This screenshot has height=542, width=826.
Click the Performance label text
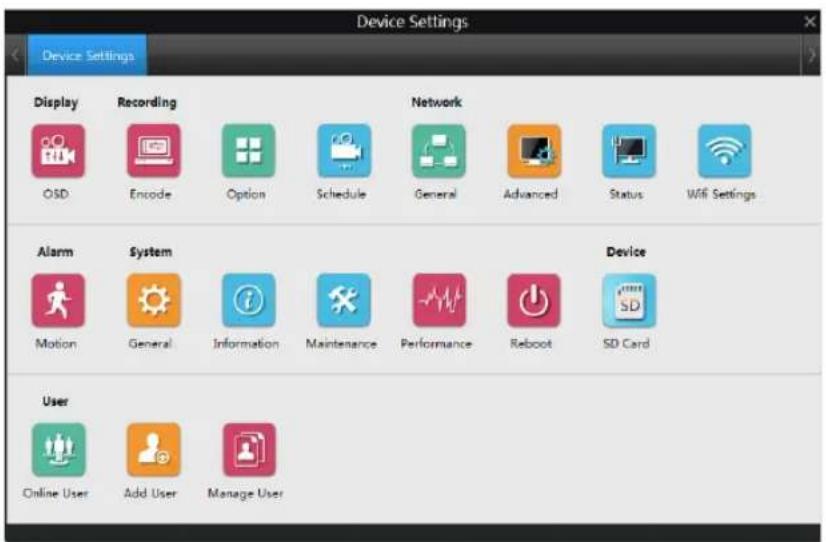tap(436, 344)
